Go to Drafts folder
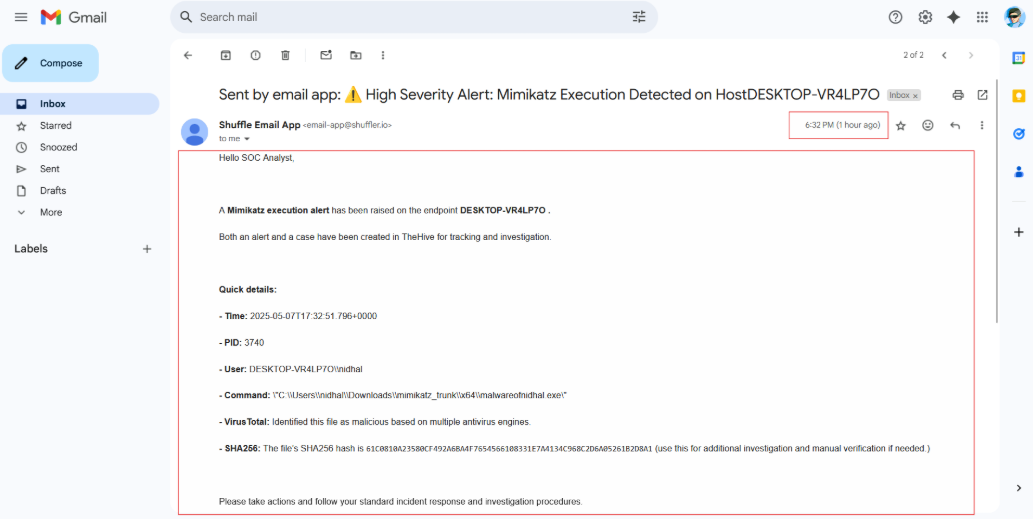1033x519 pixels. pyautogui.click(x=53, y=191)
